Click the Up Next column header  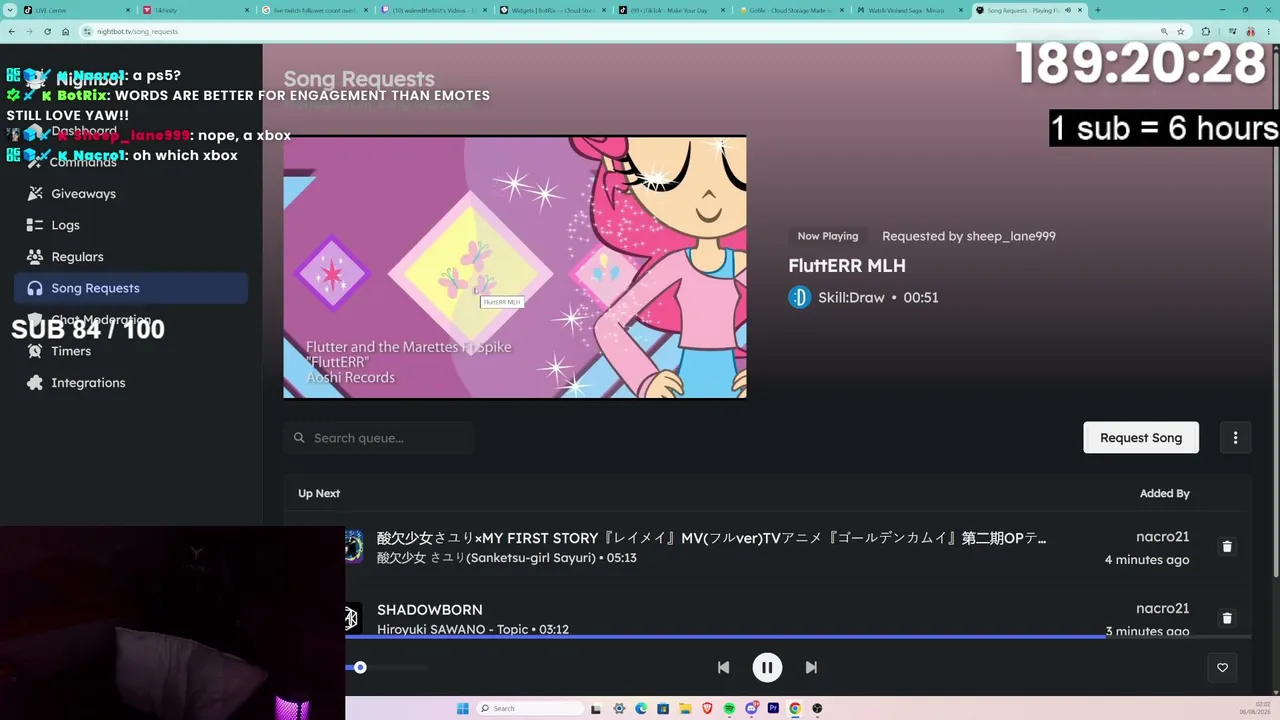pos(319,493)
